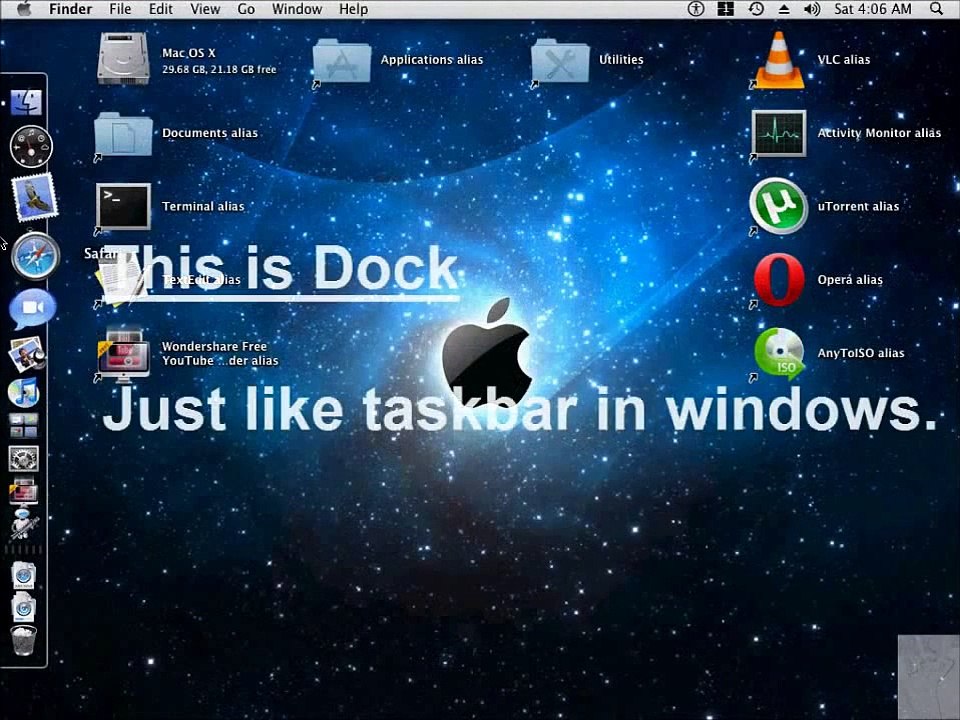Select the VLC alias cone icon
Image resolution: width=960 pixels, height=720 pixels.
[778, 60]
